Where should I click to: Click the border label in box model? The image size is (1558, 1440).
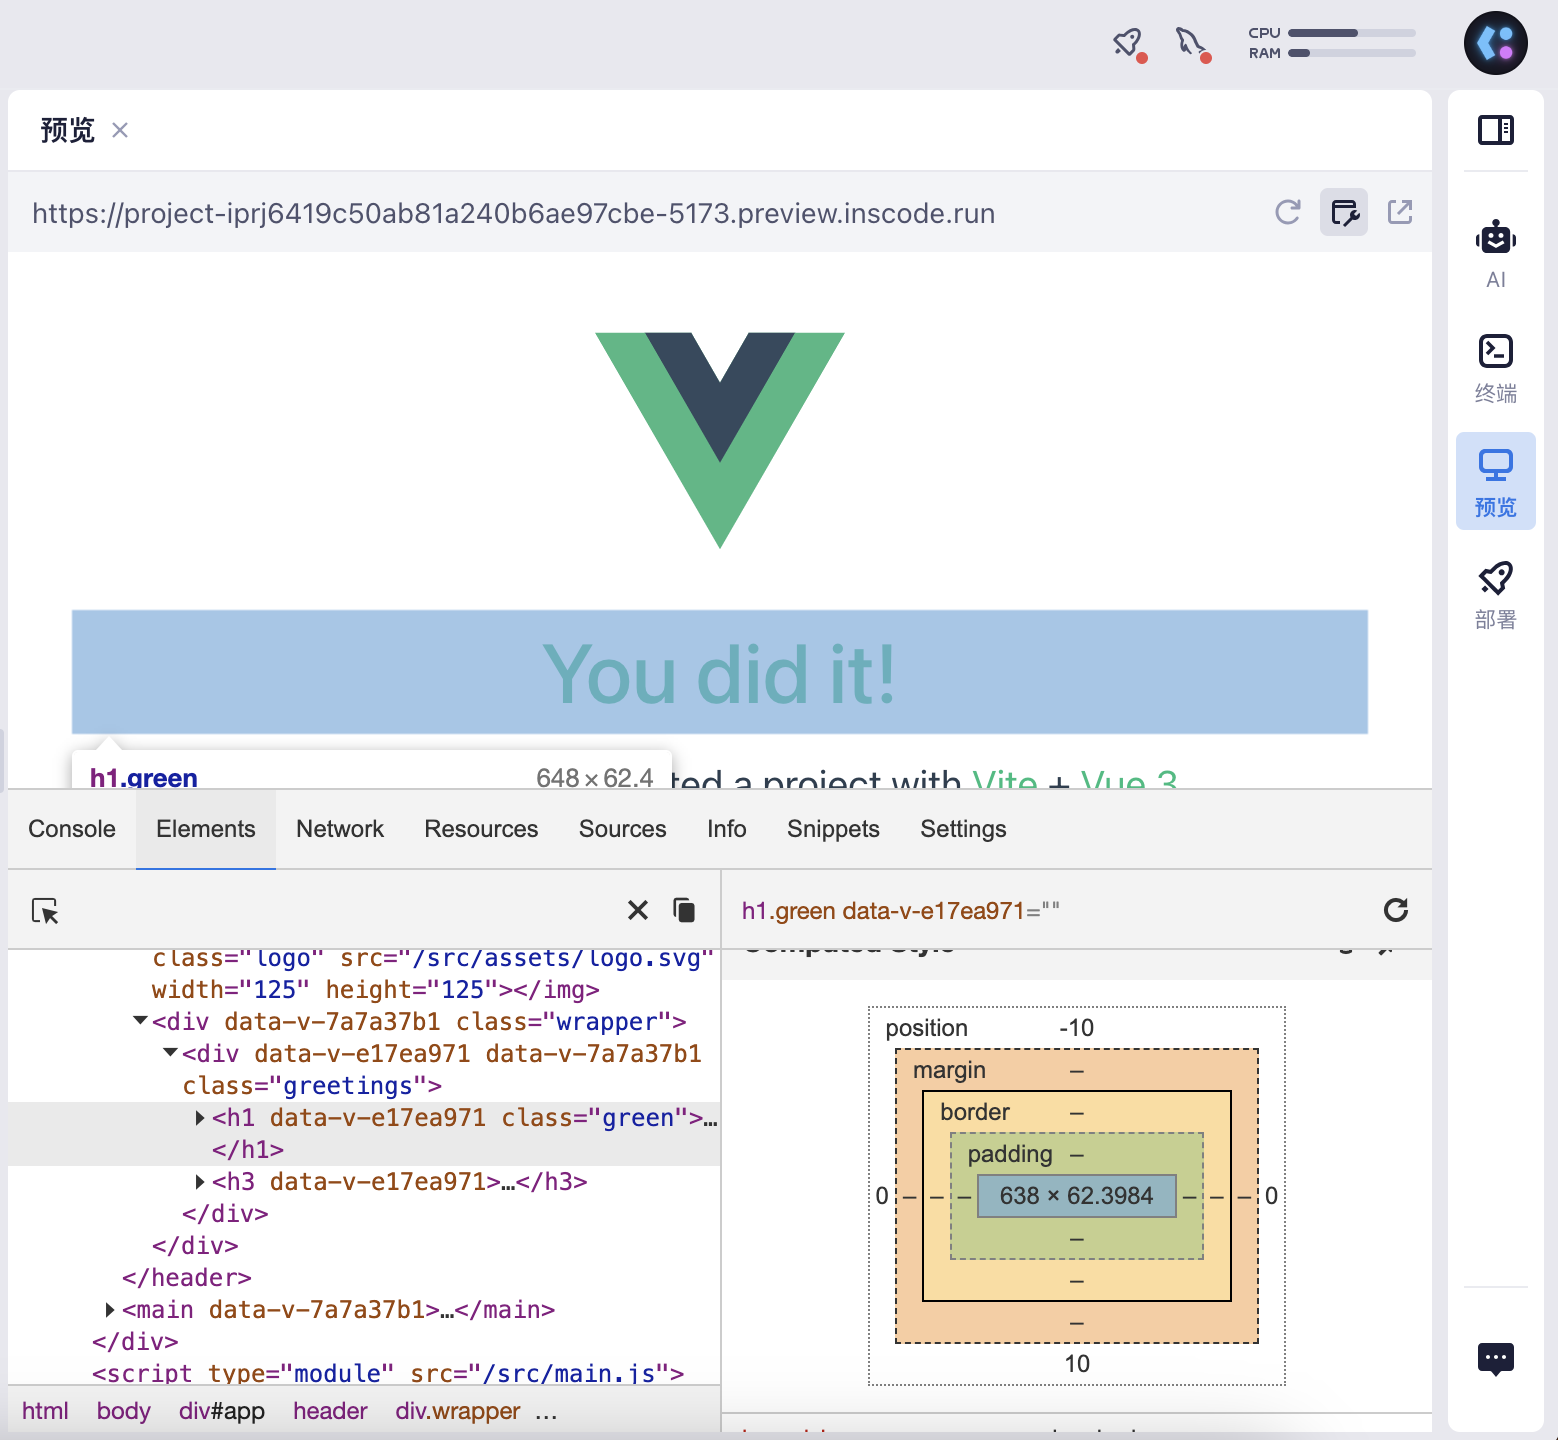pyautogui.click(x=975, y=1112)
